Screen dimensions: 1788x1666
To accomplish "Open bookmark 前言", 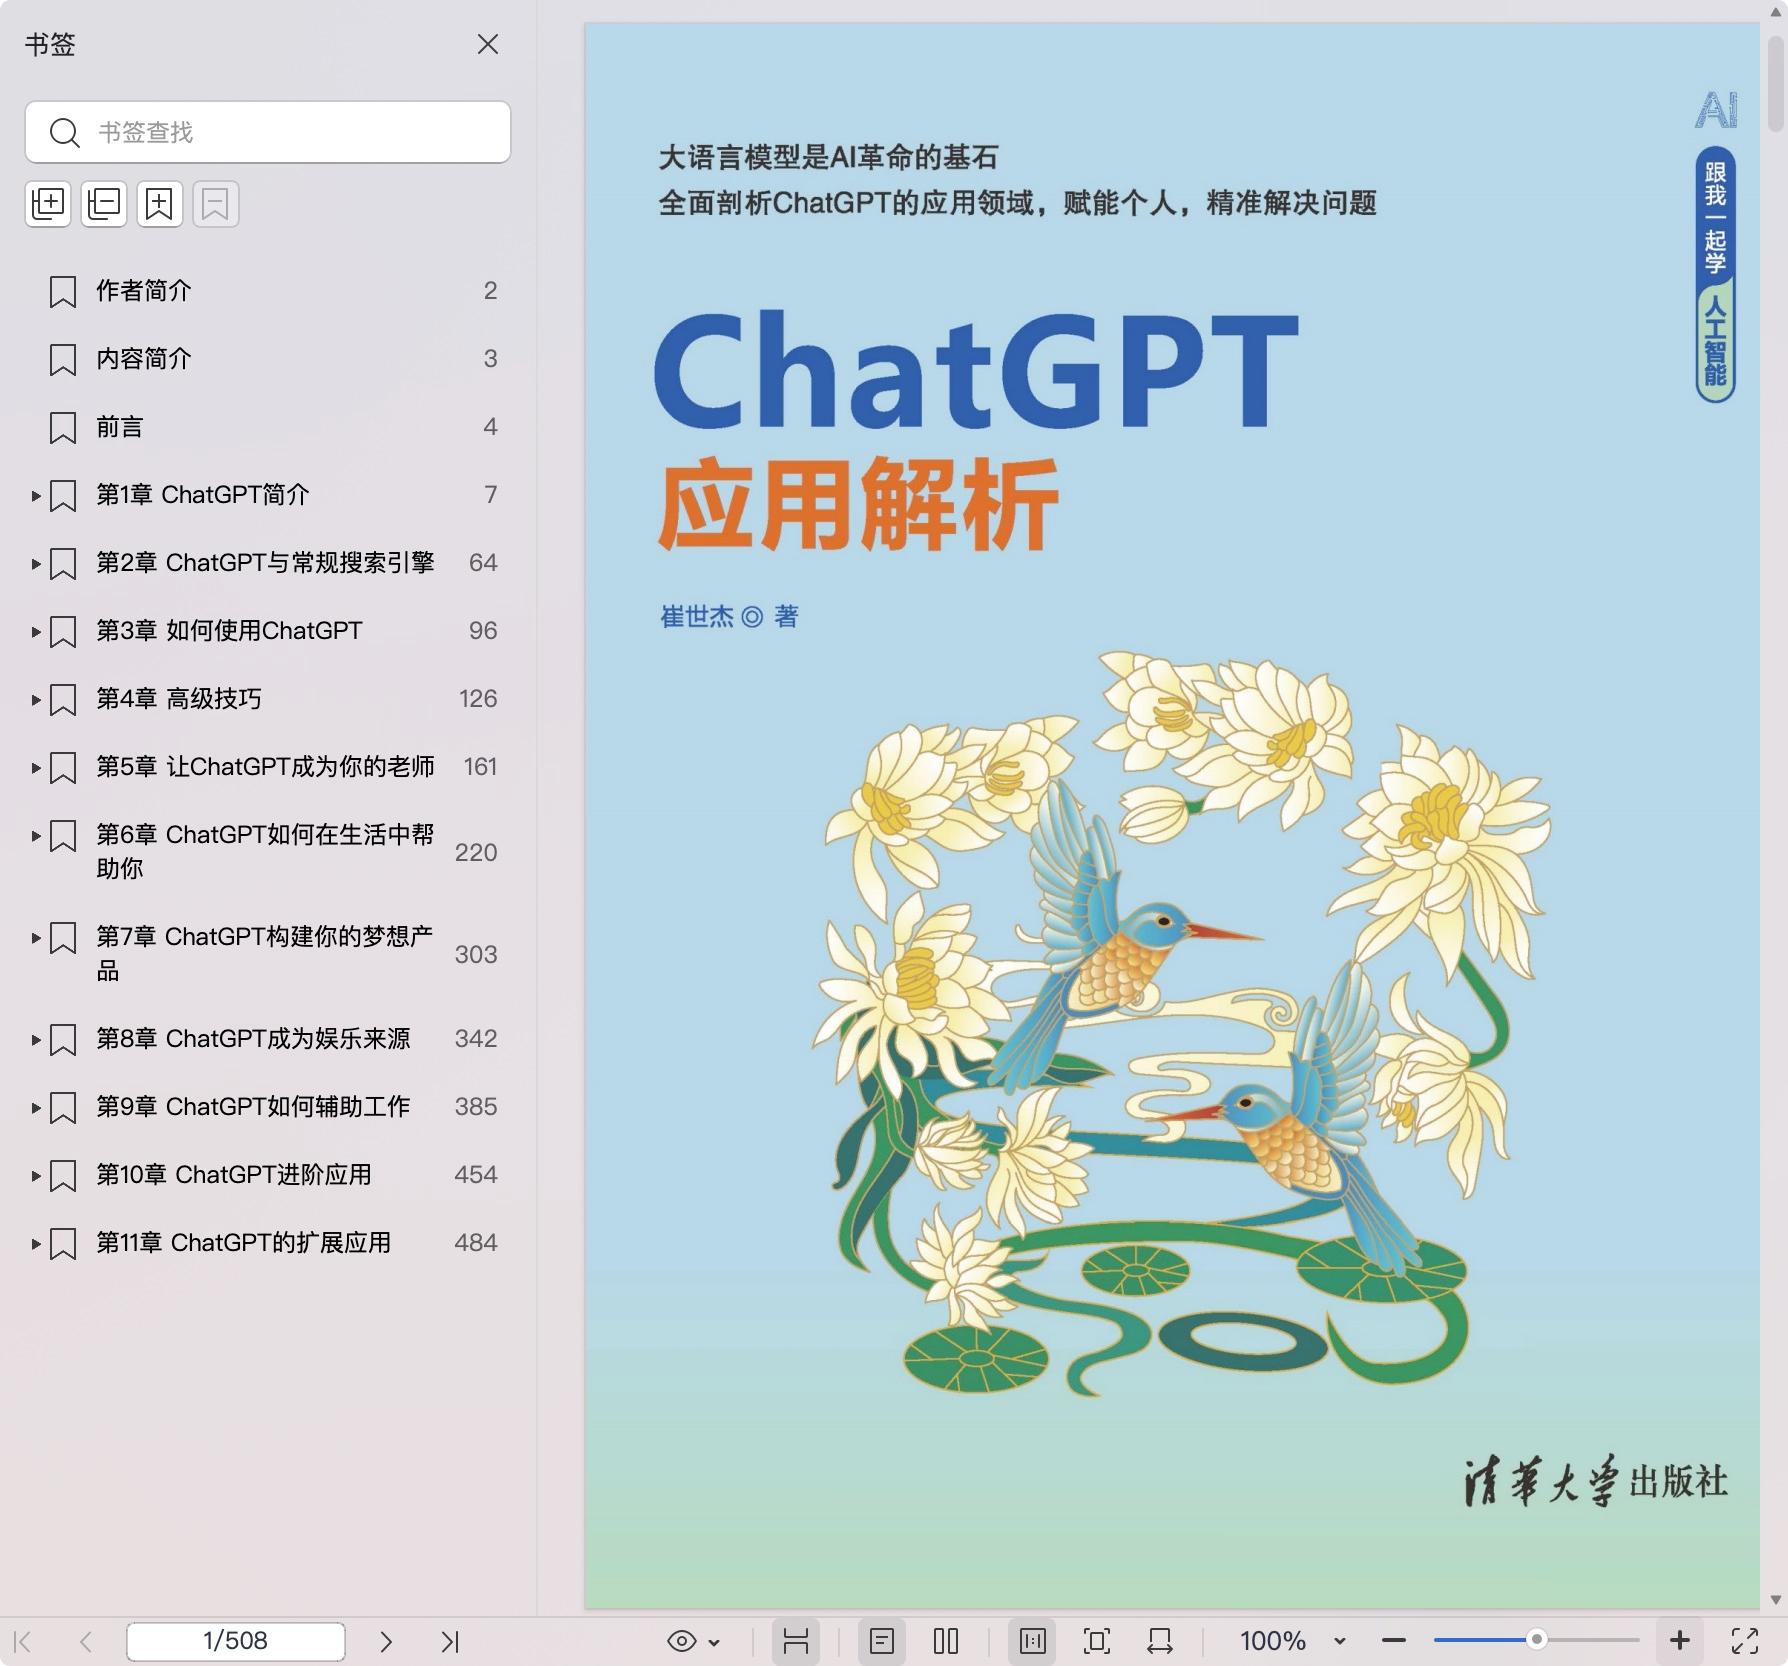I will point(120,427).
